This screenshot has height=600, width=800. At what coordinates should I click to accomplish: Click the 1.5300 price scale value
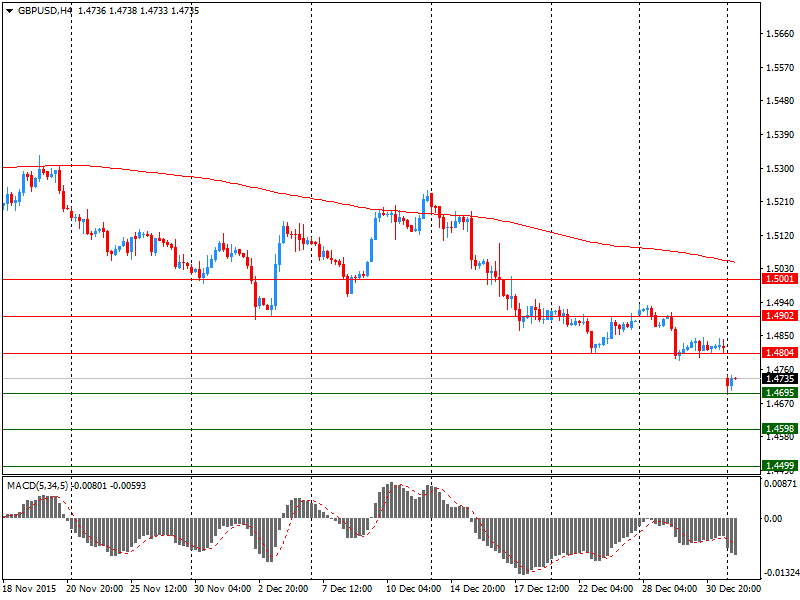780,168
